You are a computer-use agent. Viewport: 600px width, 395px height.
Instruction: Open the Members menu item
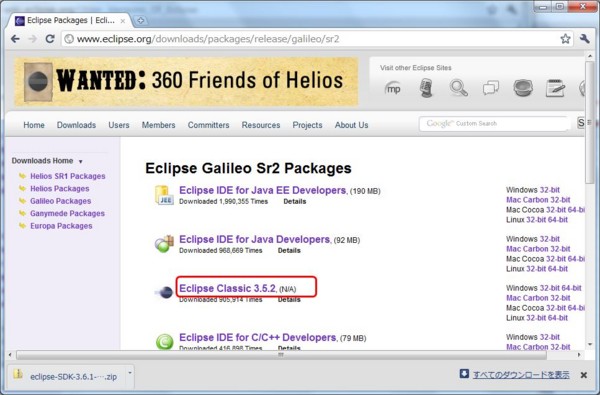[158, 125]
